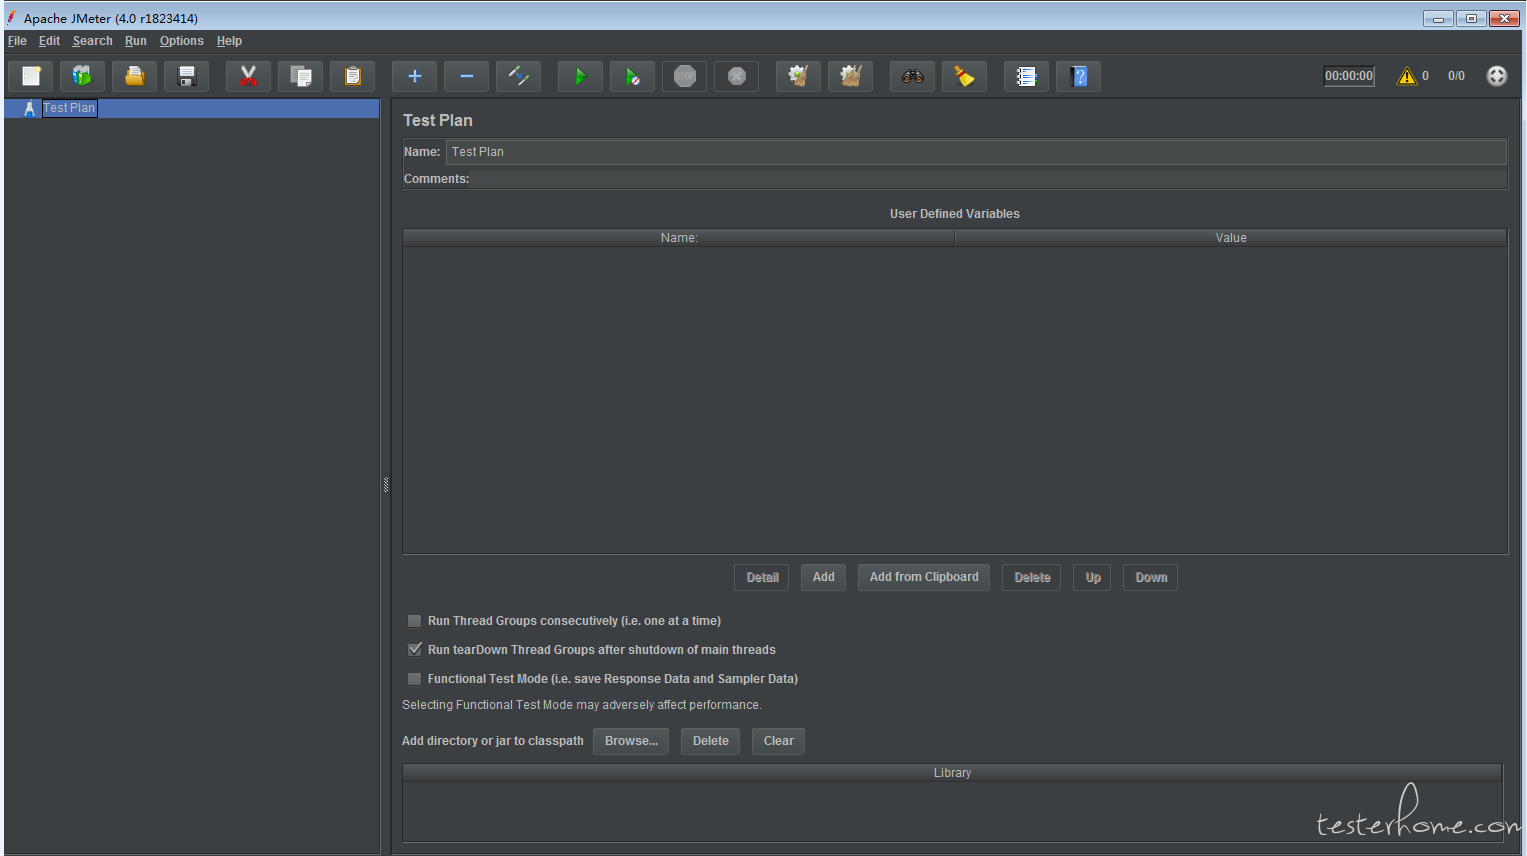Click the Browse... classpath button

coord(631,741)
